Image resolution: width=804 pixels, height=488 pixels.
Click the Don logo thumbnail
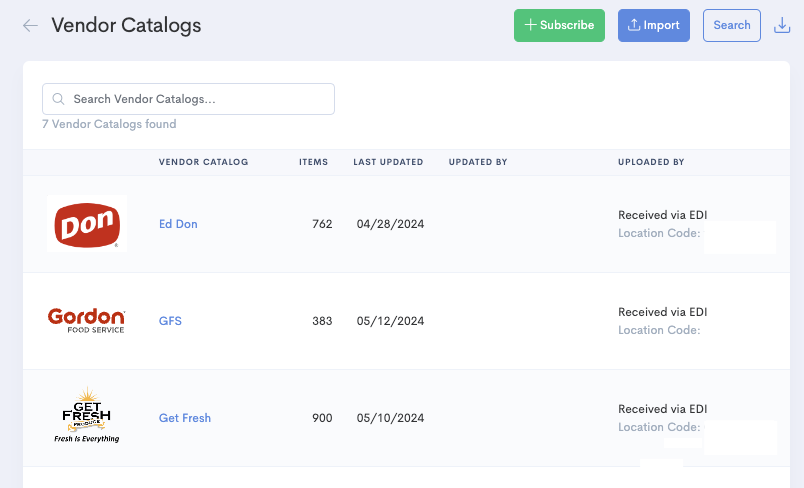coord(87,224)
